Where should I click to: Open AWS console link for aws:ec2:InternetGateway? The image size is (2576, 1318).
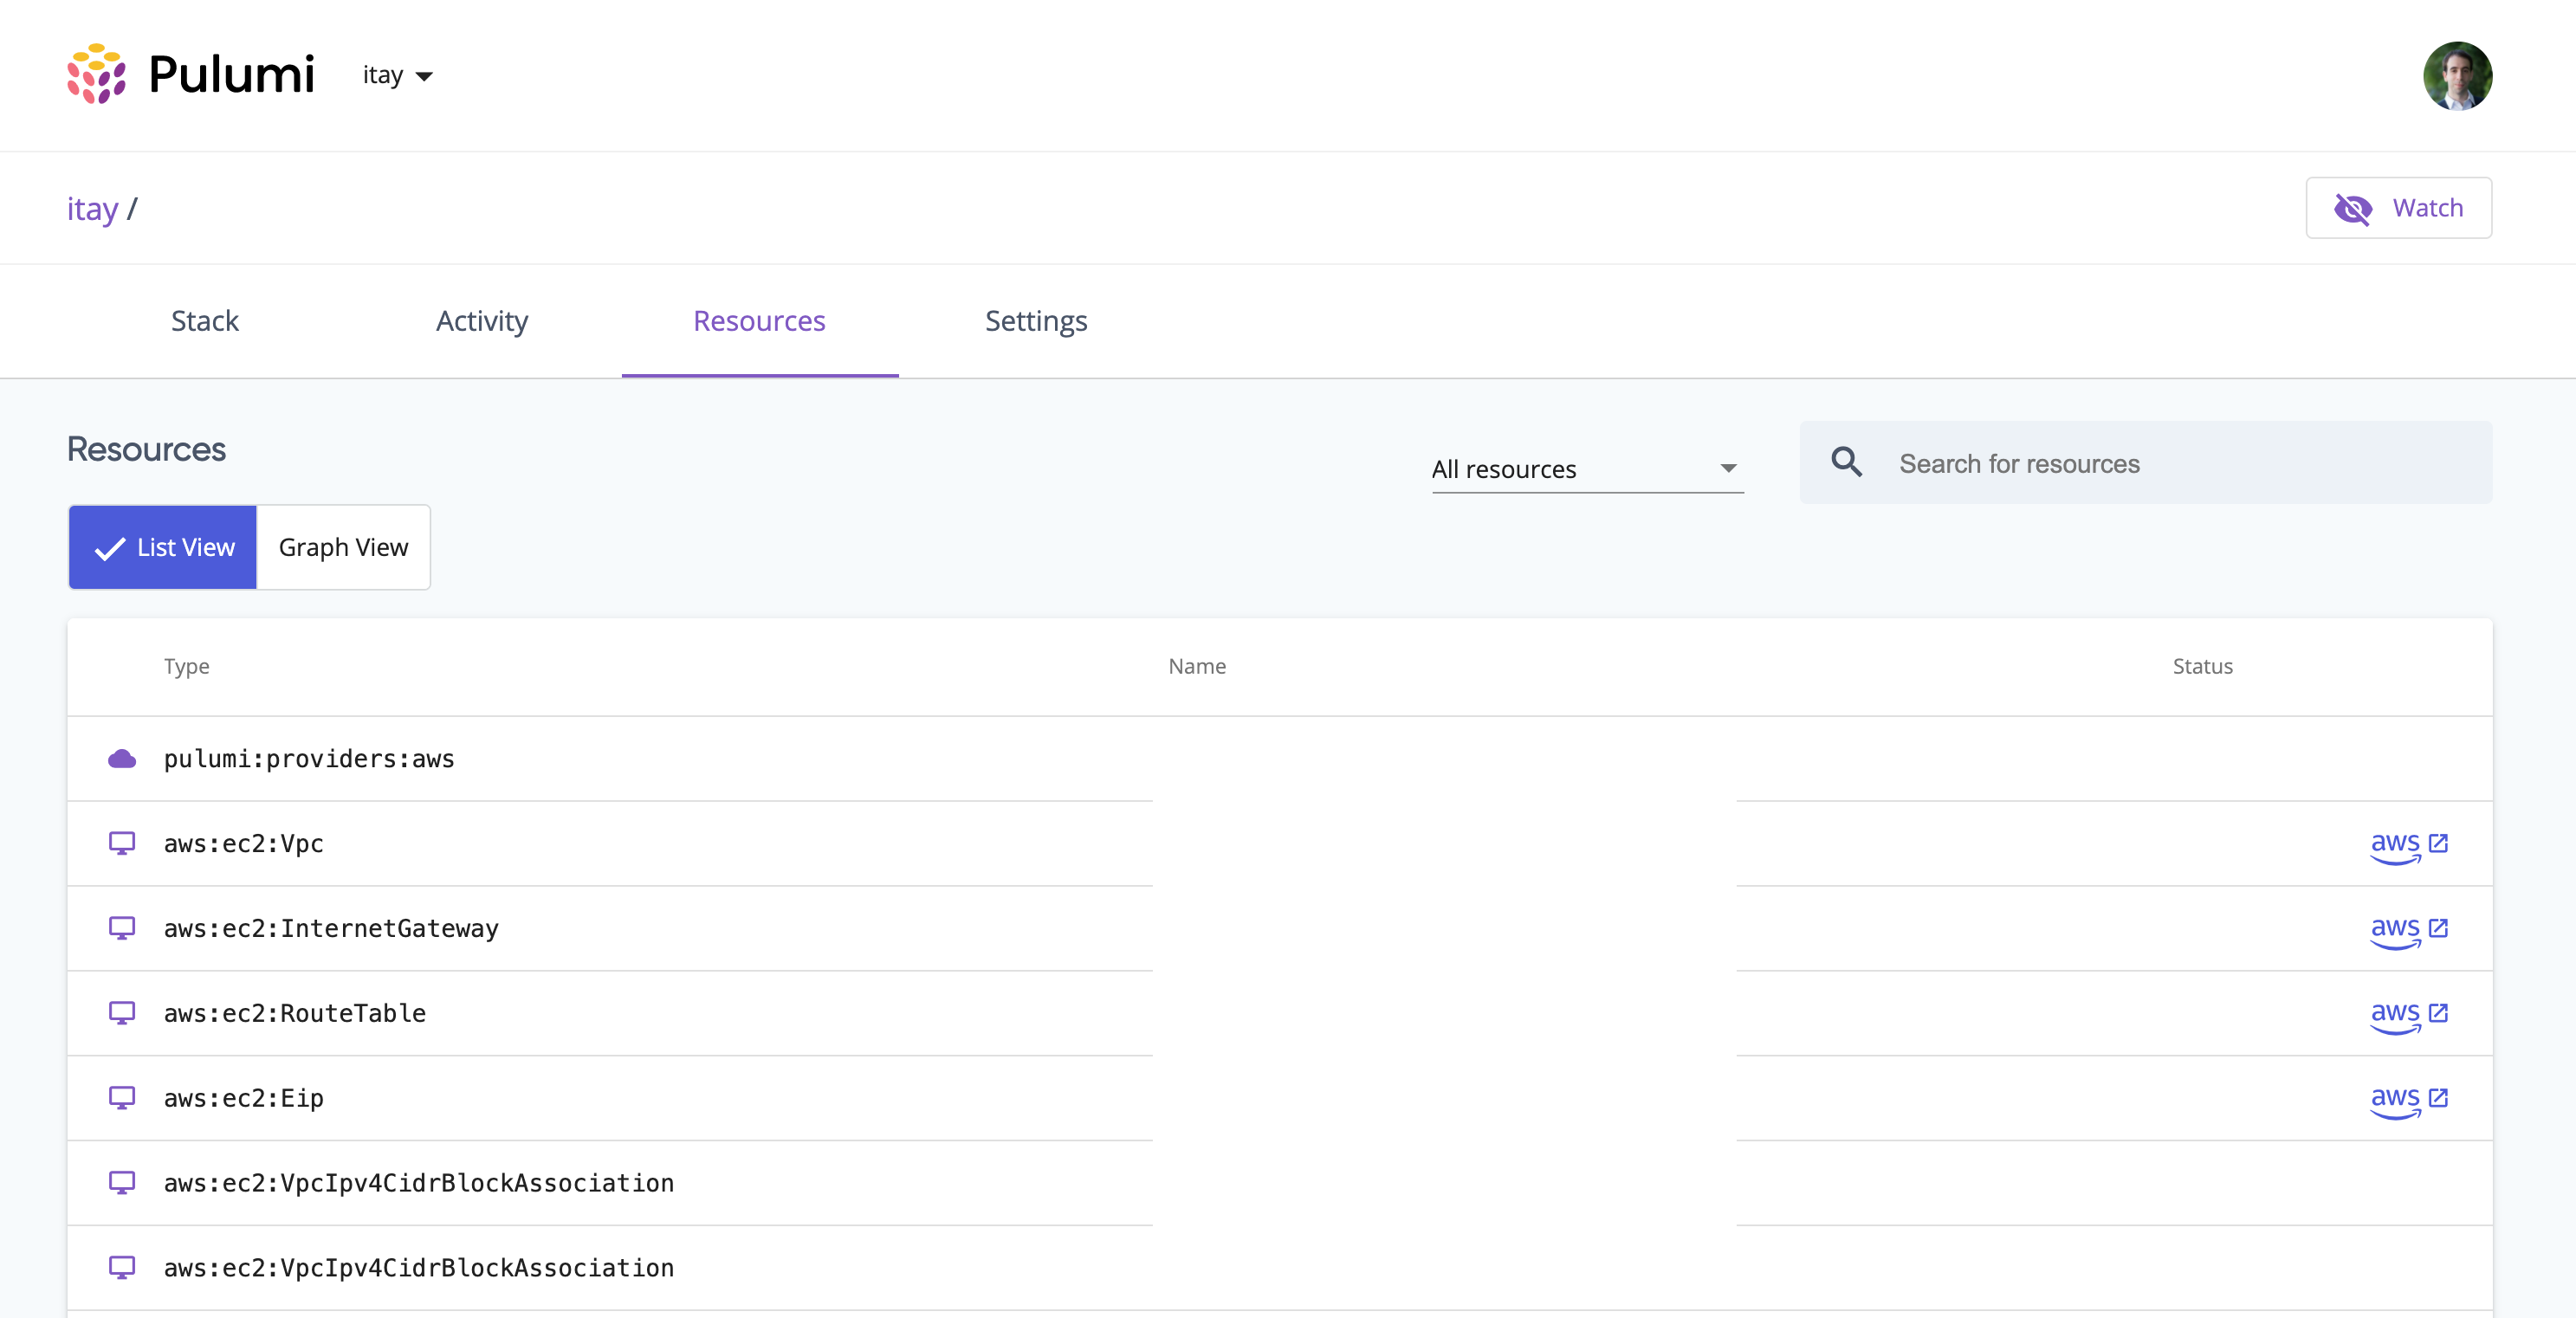tap(2409, 930)
